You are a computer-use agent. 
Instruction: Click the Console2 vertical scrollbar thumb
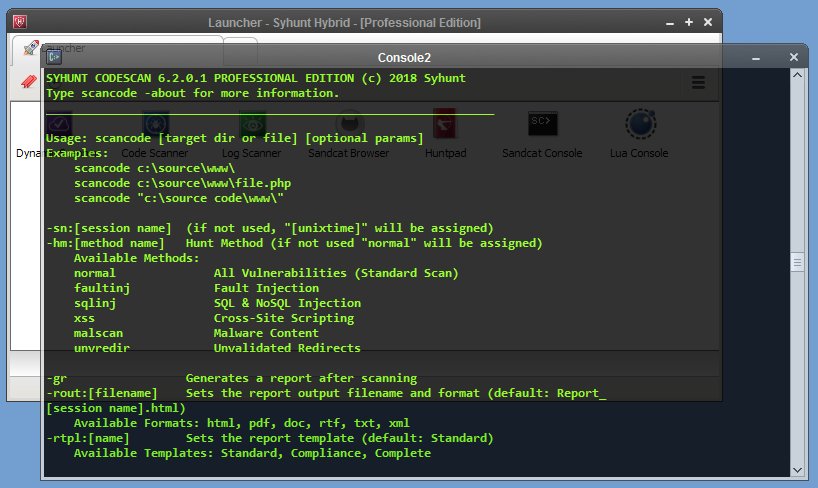797,262
